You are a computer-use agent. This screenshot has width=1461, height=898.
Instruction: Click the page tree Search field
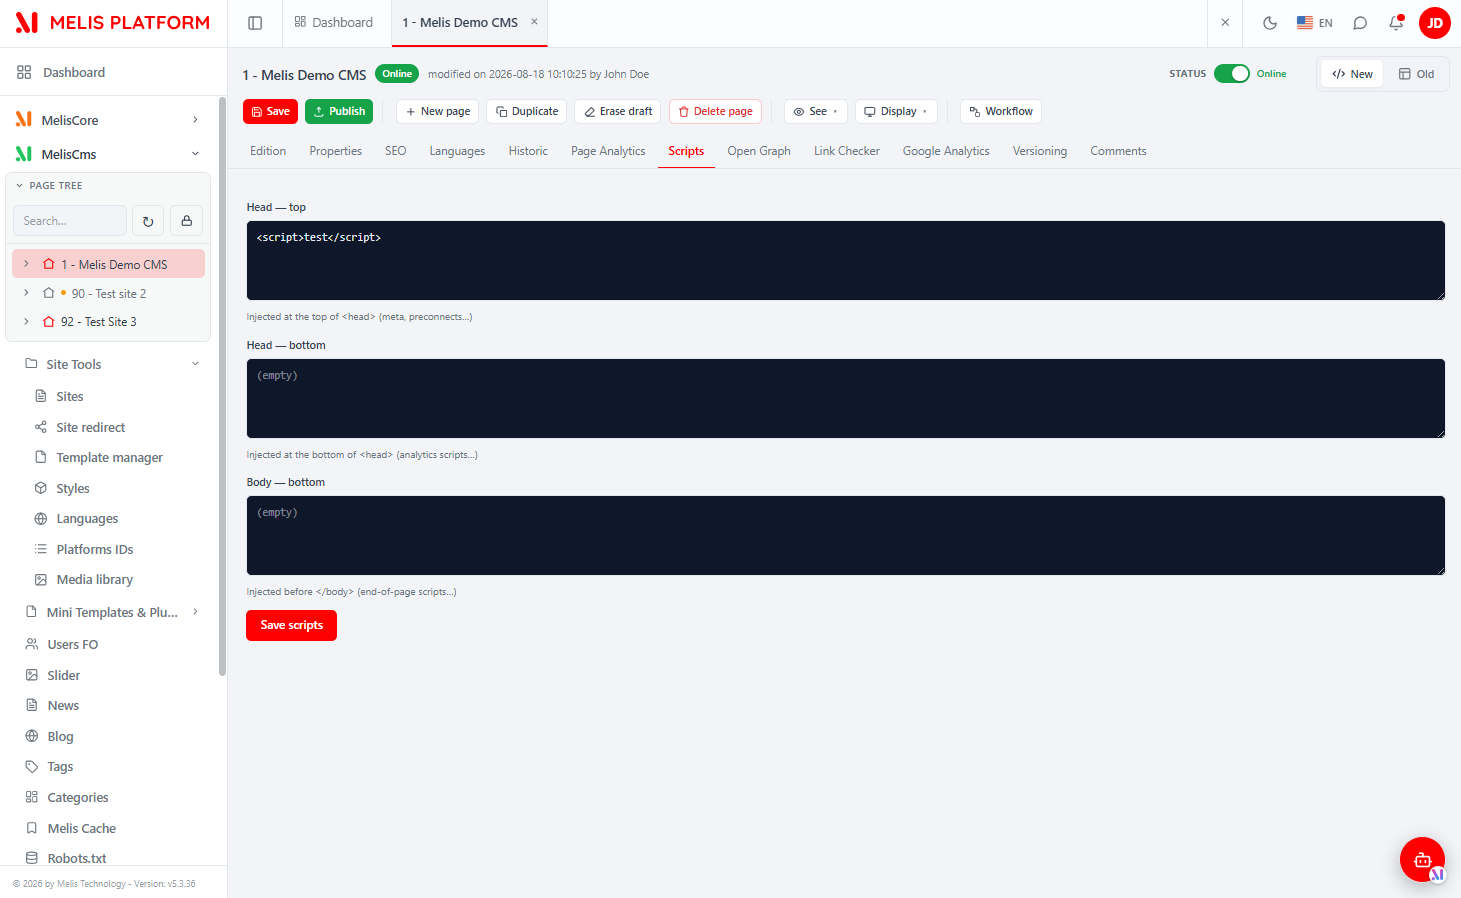click(70, 221)
